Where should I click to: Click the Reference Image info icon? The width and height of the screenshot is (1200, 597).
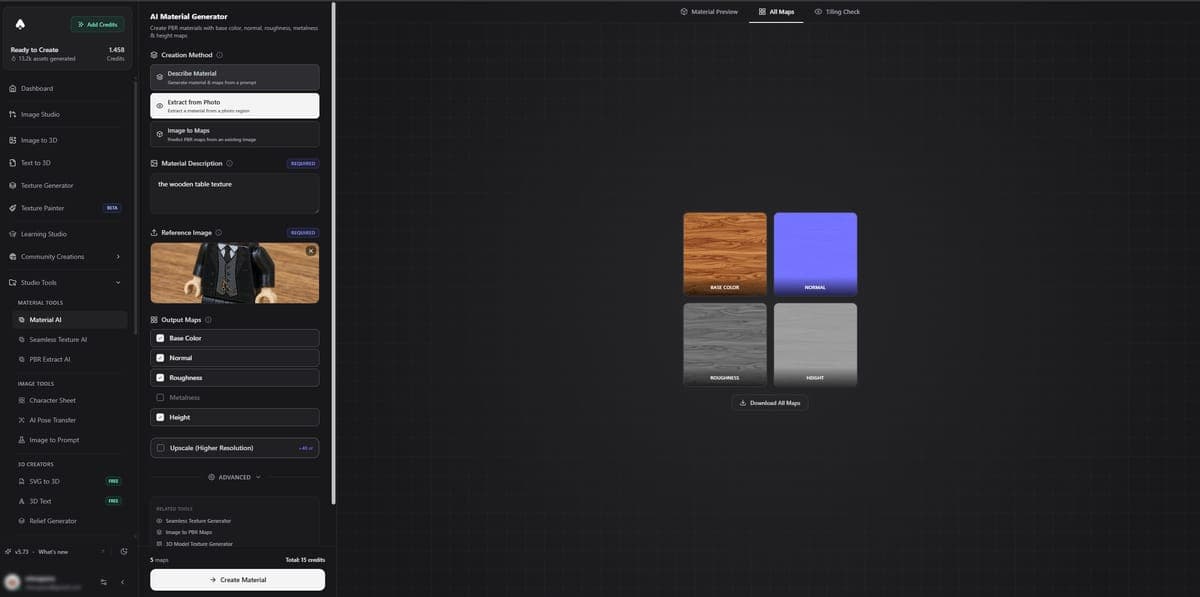coord(219,232)
